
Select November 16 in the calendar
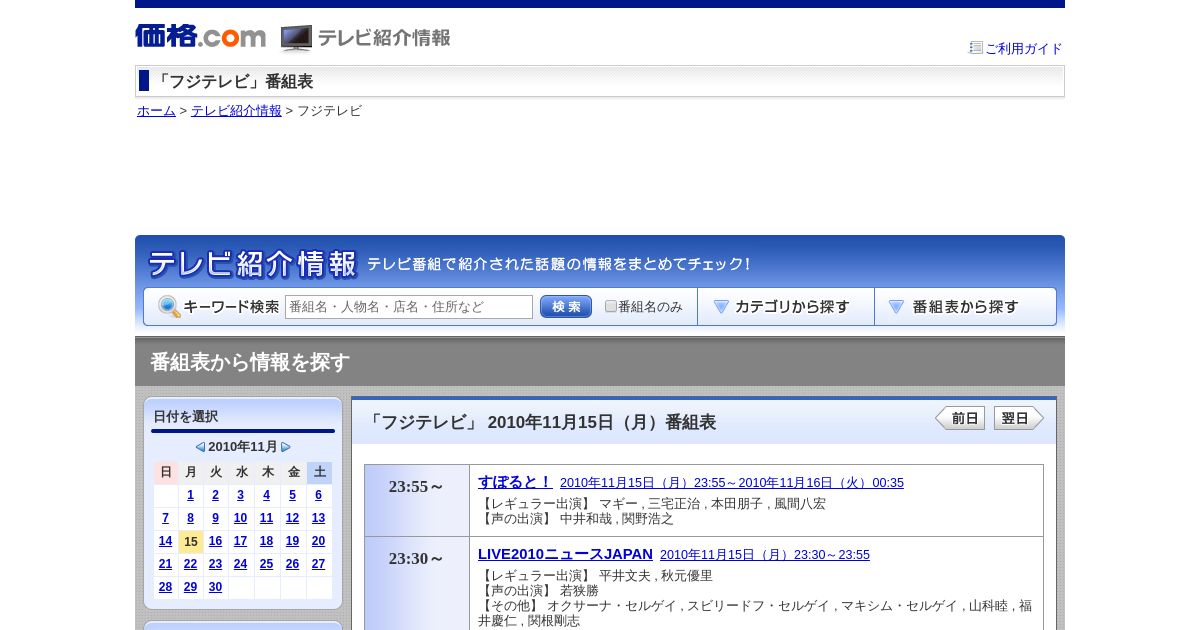(x=215, y=541)
